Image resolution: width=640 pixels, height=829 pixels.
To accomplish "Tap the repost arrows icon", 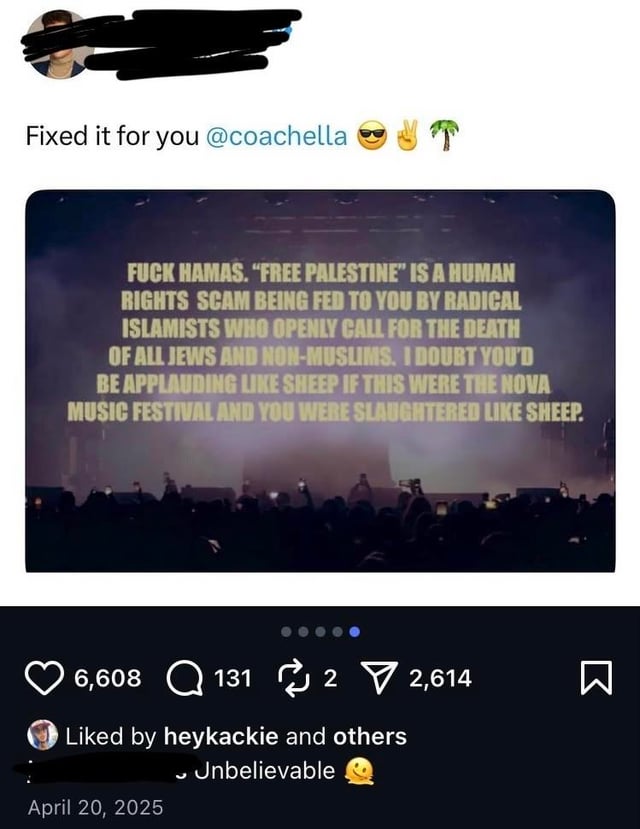I will (x=289, y=679).
